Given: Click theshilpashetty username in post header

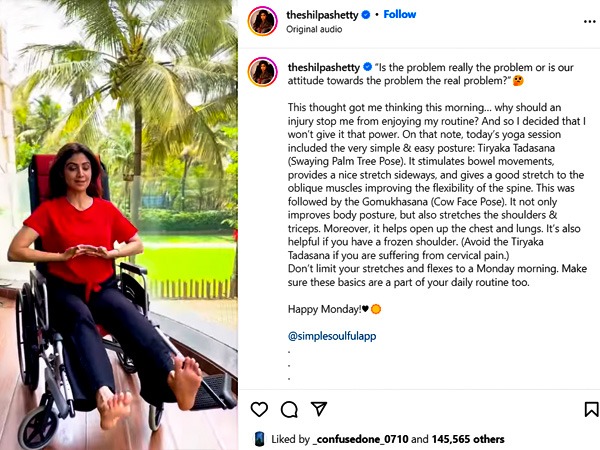Looking at the screenshot, I should [322, 15].
